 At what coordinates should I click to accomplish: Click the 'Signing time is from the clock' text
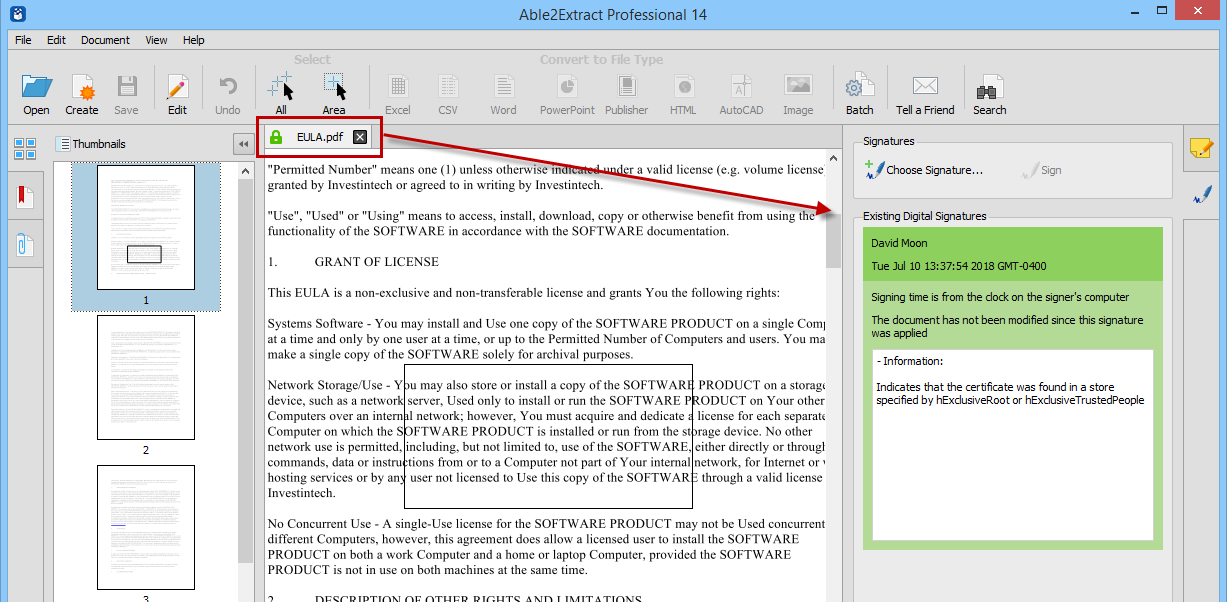1000,297
